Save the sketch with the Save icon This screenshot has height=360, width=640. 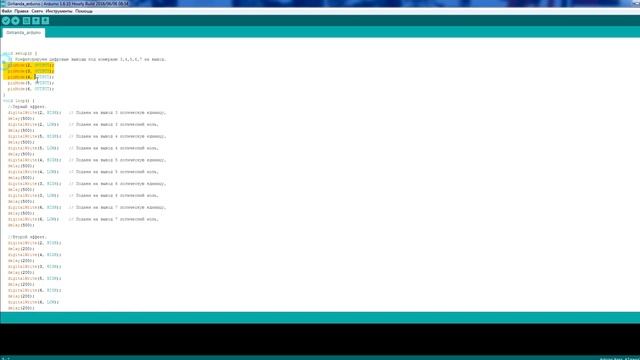[45, 21]
